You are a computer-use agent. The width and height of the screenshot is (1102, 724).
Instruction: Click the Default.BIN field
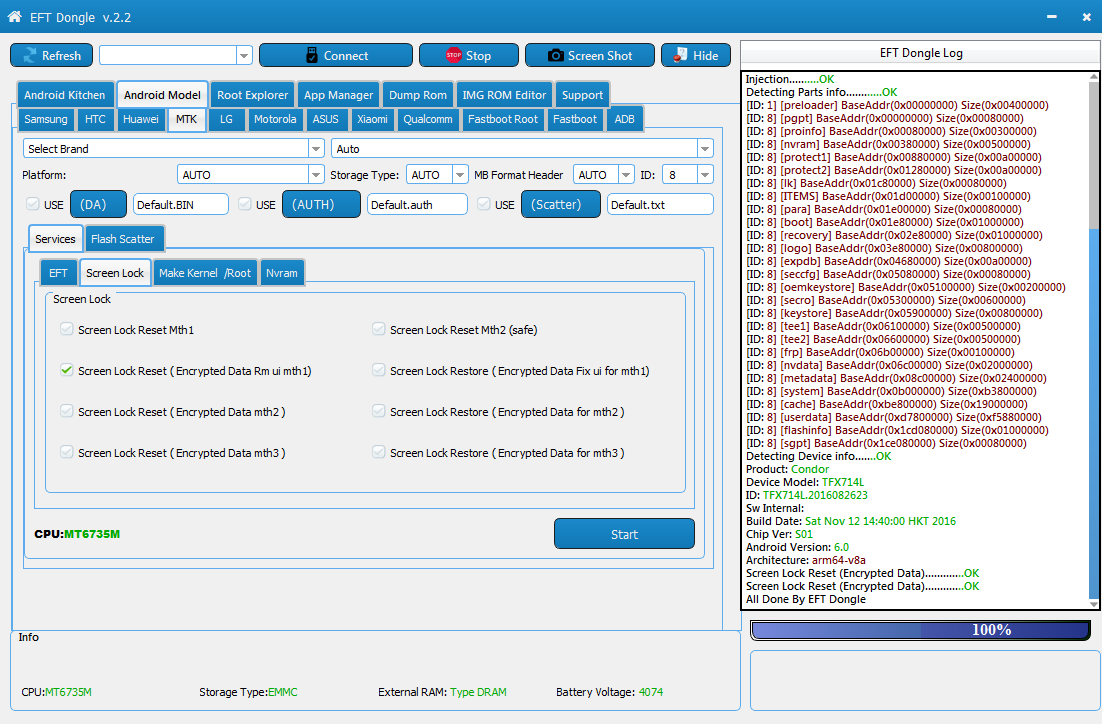[181, 205]
